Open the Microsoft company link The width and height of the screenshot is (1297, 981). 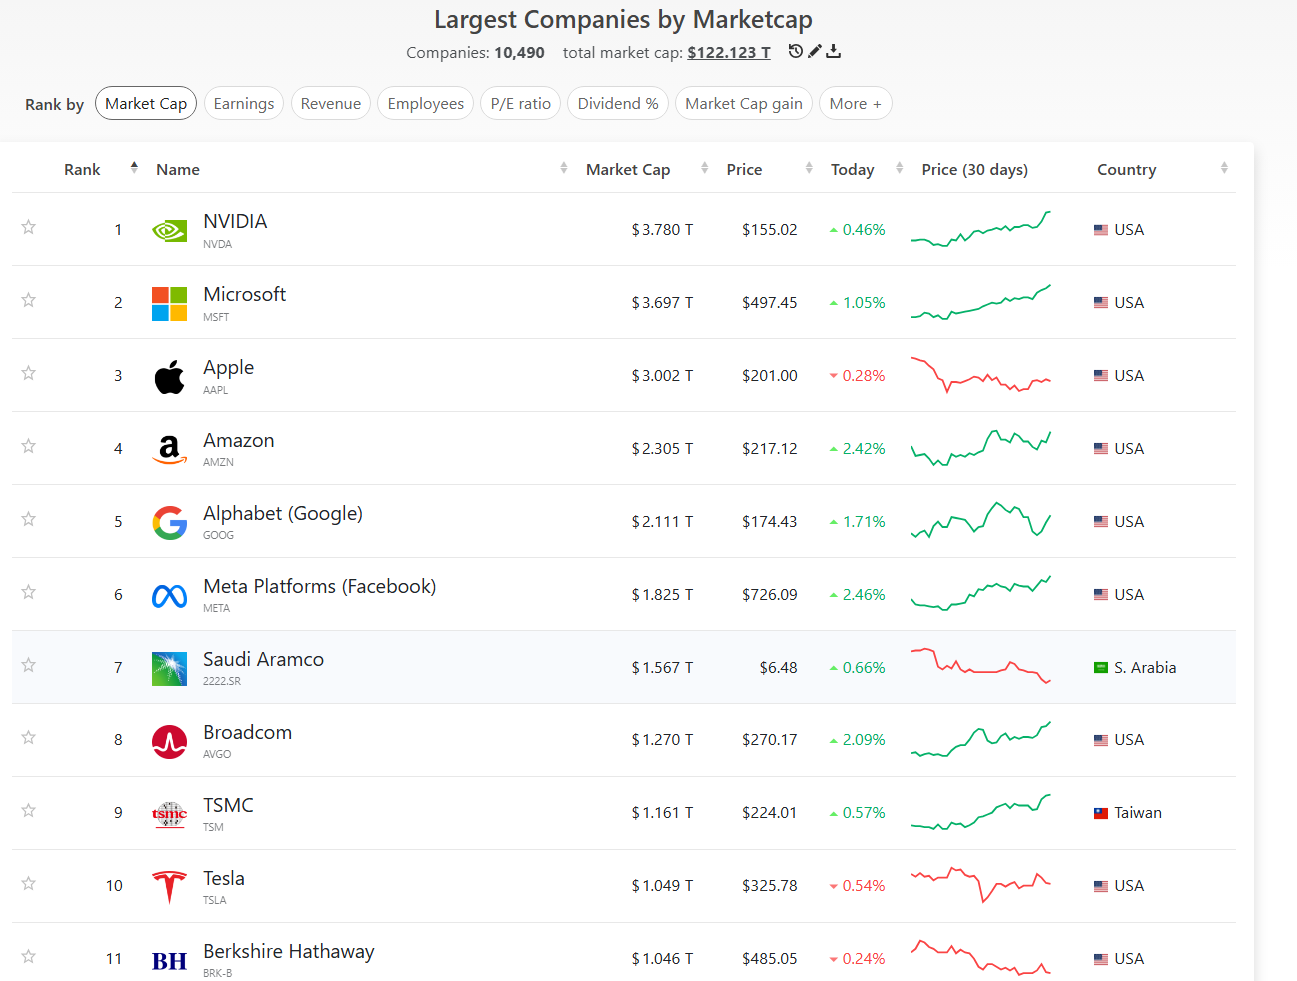click(244, 294)
